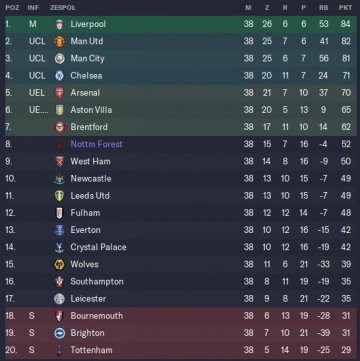Click the Brentford bee crest icon
This screenshot has width=360, height=361.
[x=59, y=127]
